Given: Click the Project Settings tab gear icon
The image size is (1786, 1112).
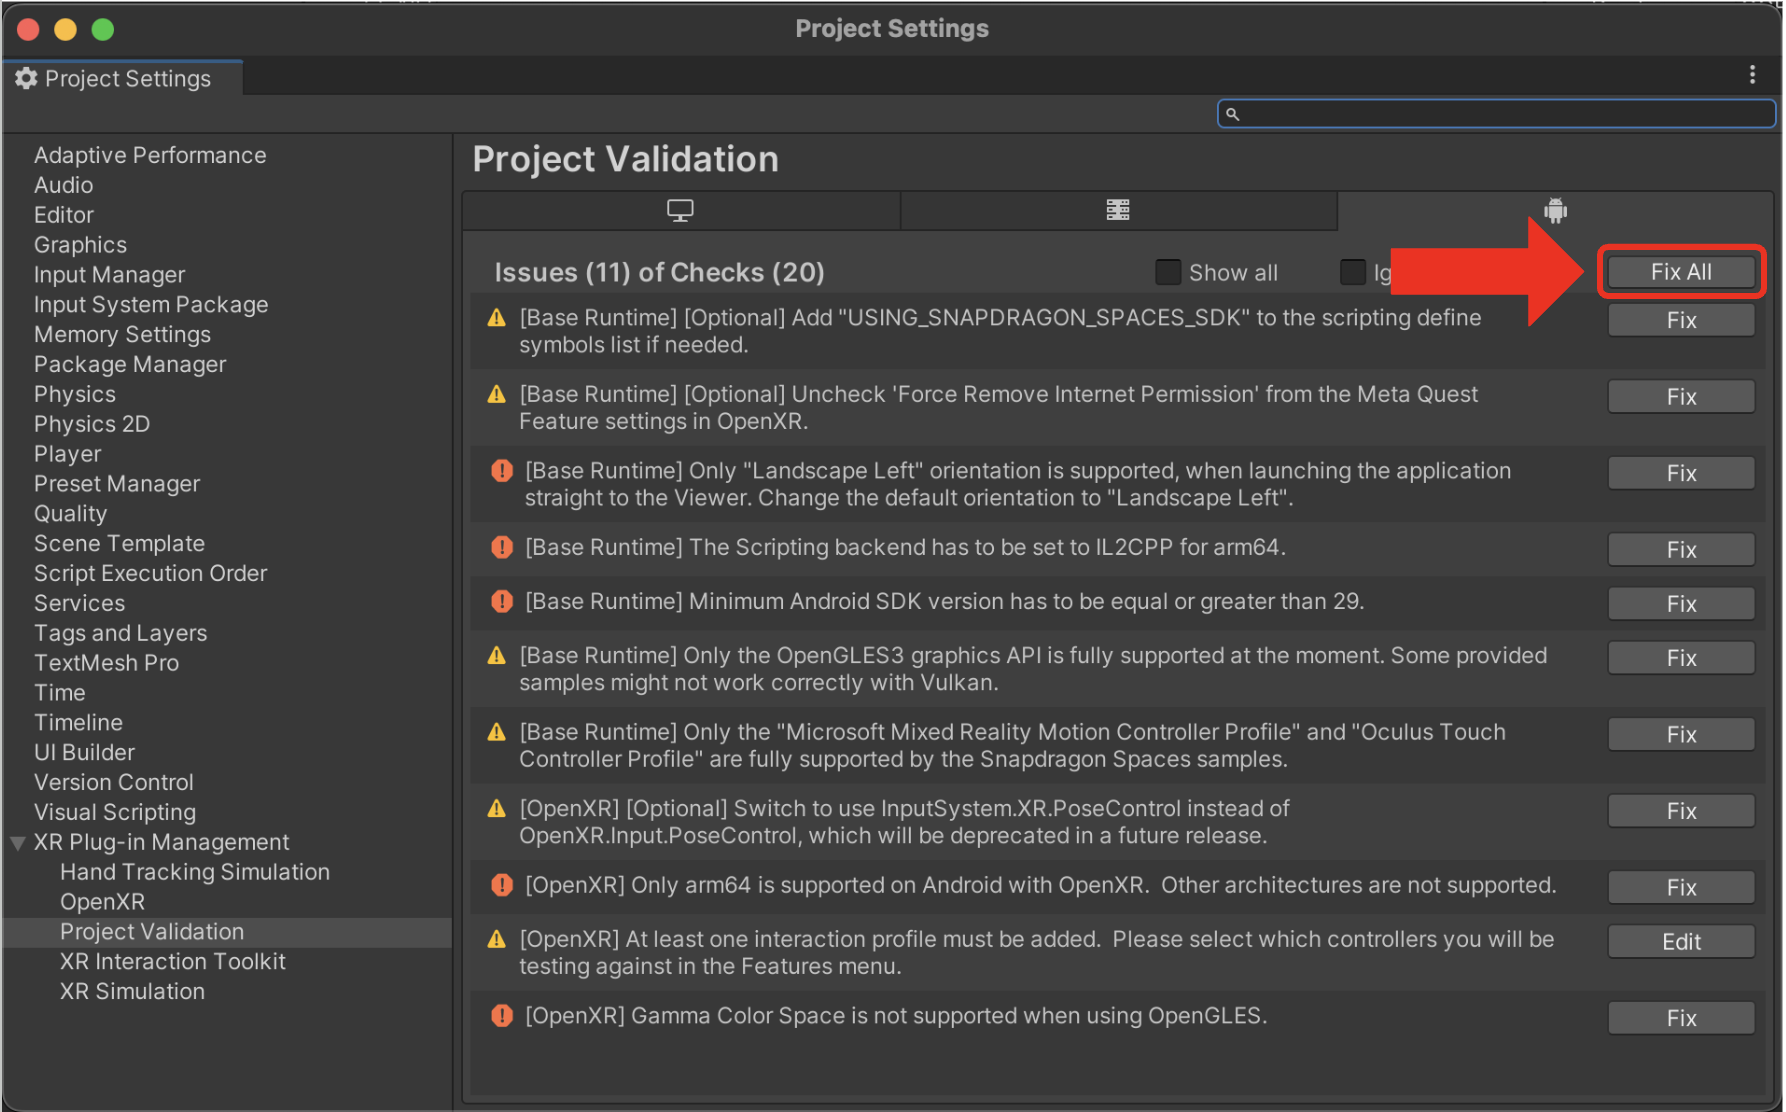Looking at the screenshot, I should coord(26,78).
